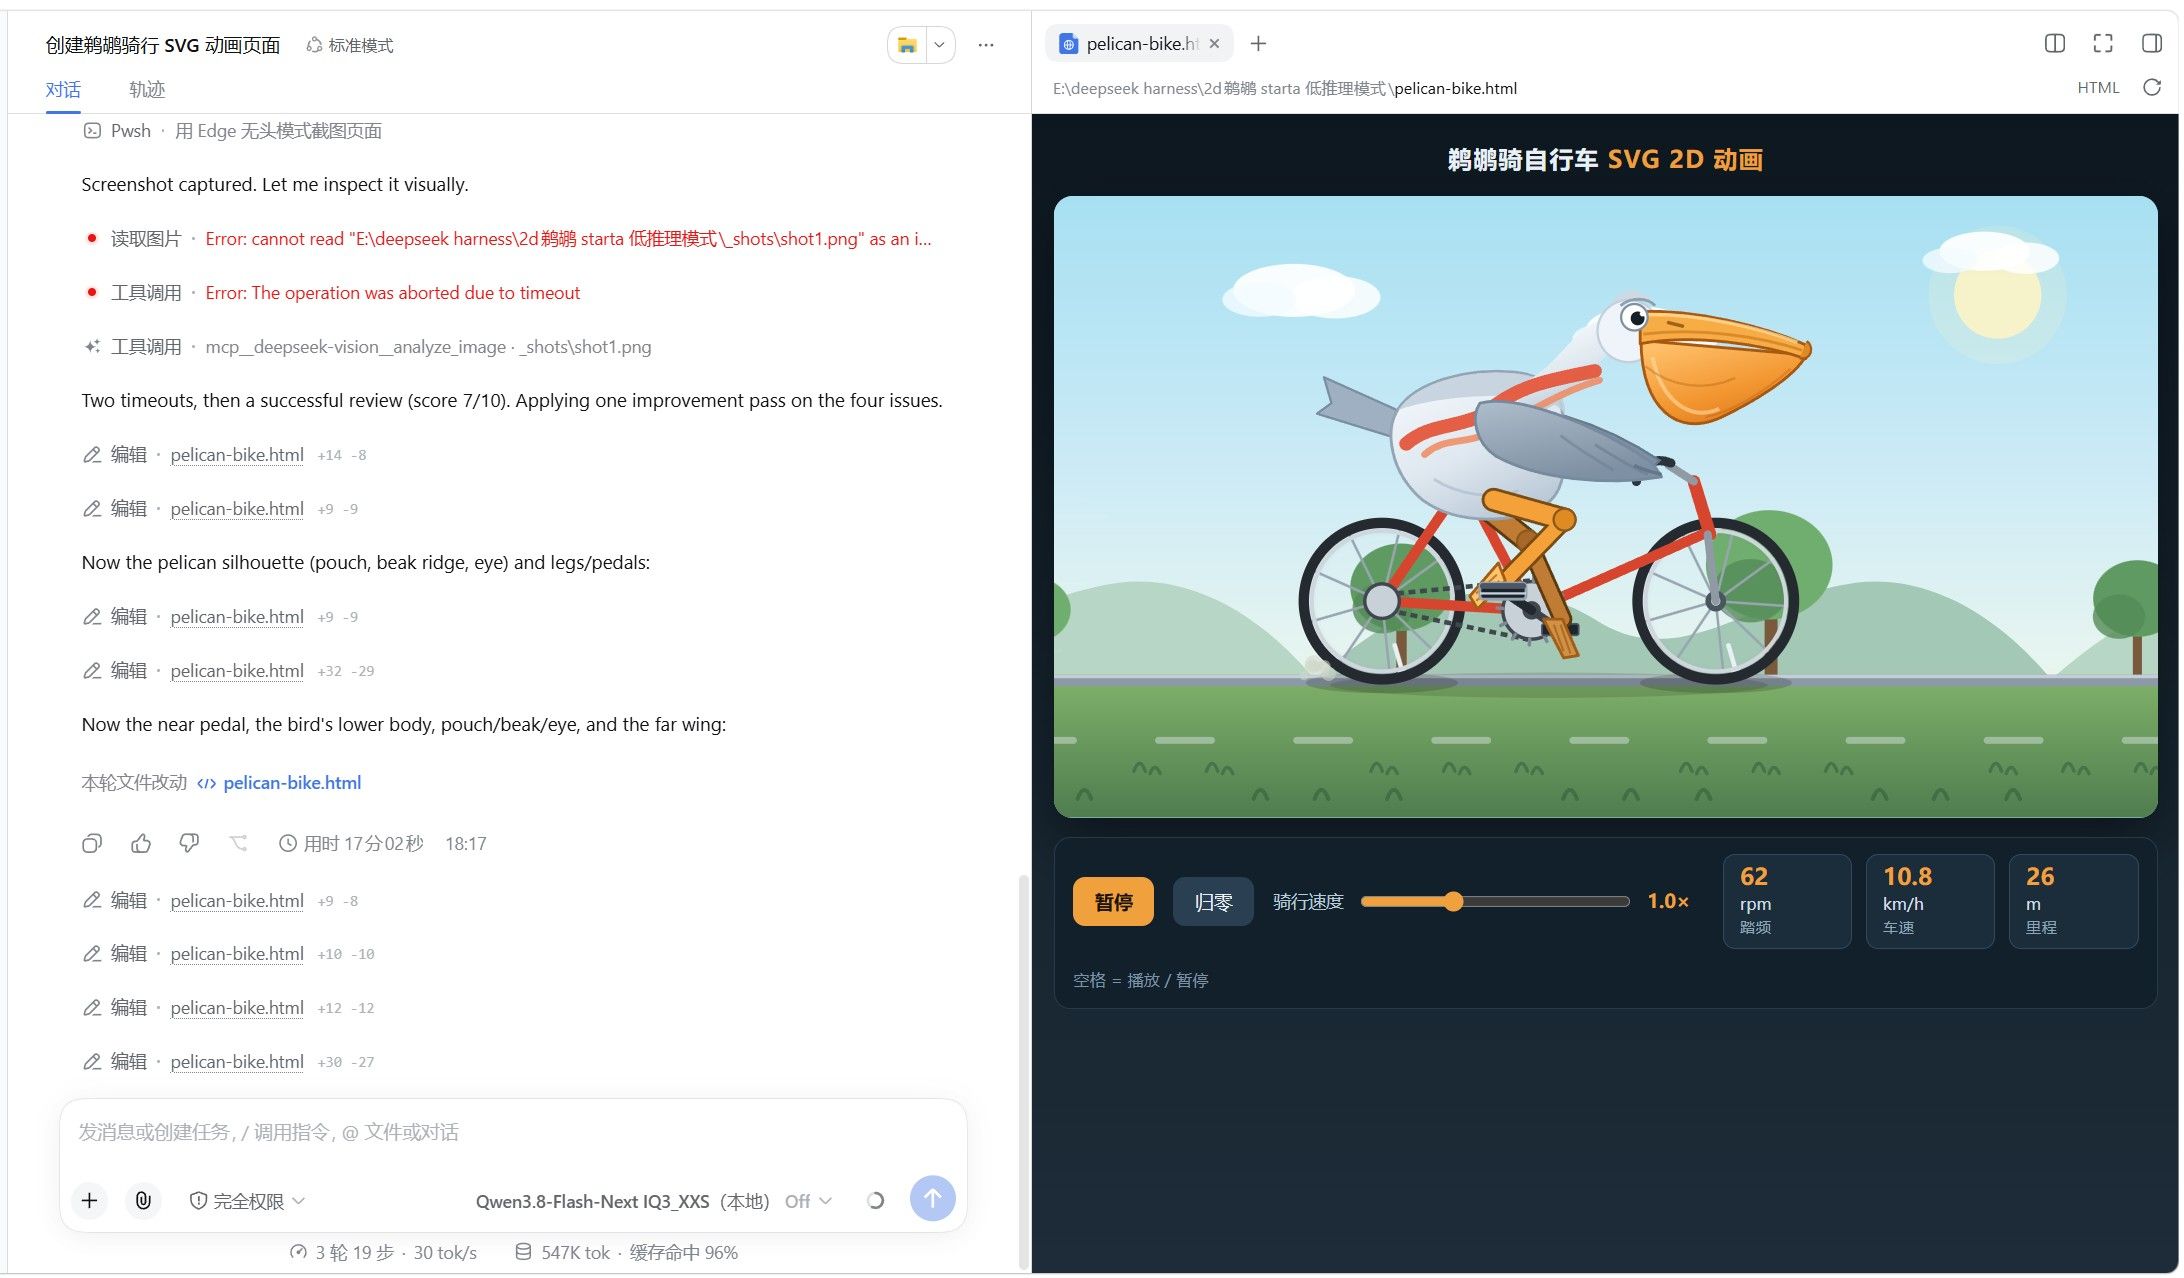Copy the response with copy icon
The height and width of the screenshot is (1278, 2184).
pos(92,843)
